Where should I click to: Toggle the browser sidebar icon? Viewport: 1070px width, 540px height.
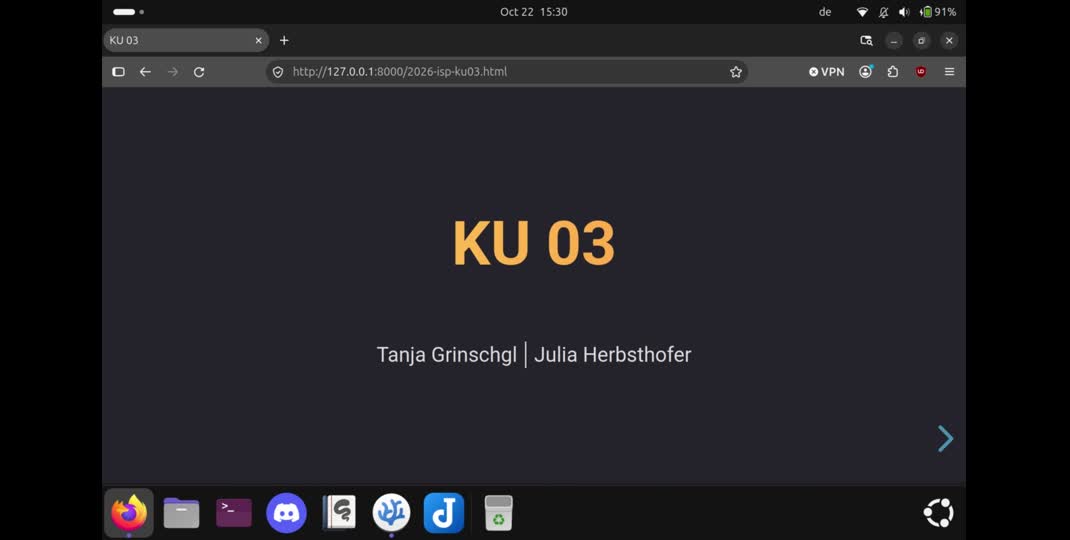pos(118,72)
